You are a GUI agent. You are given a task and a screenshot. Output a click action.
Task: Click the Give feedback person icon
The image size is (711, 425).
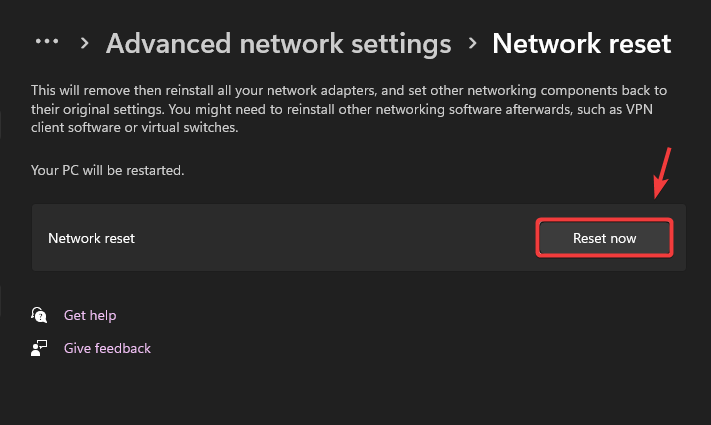[x=40, y=348]
